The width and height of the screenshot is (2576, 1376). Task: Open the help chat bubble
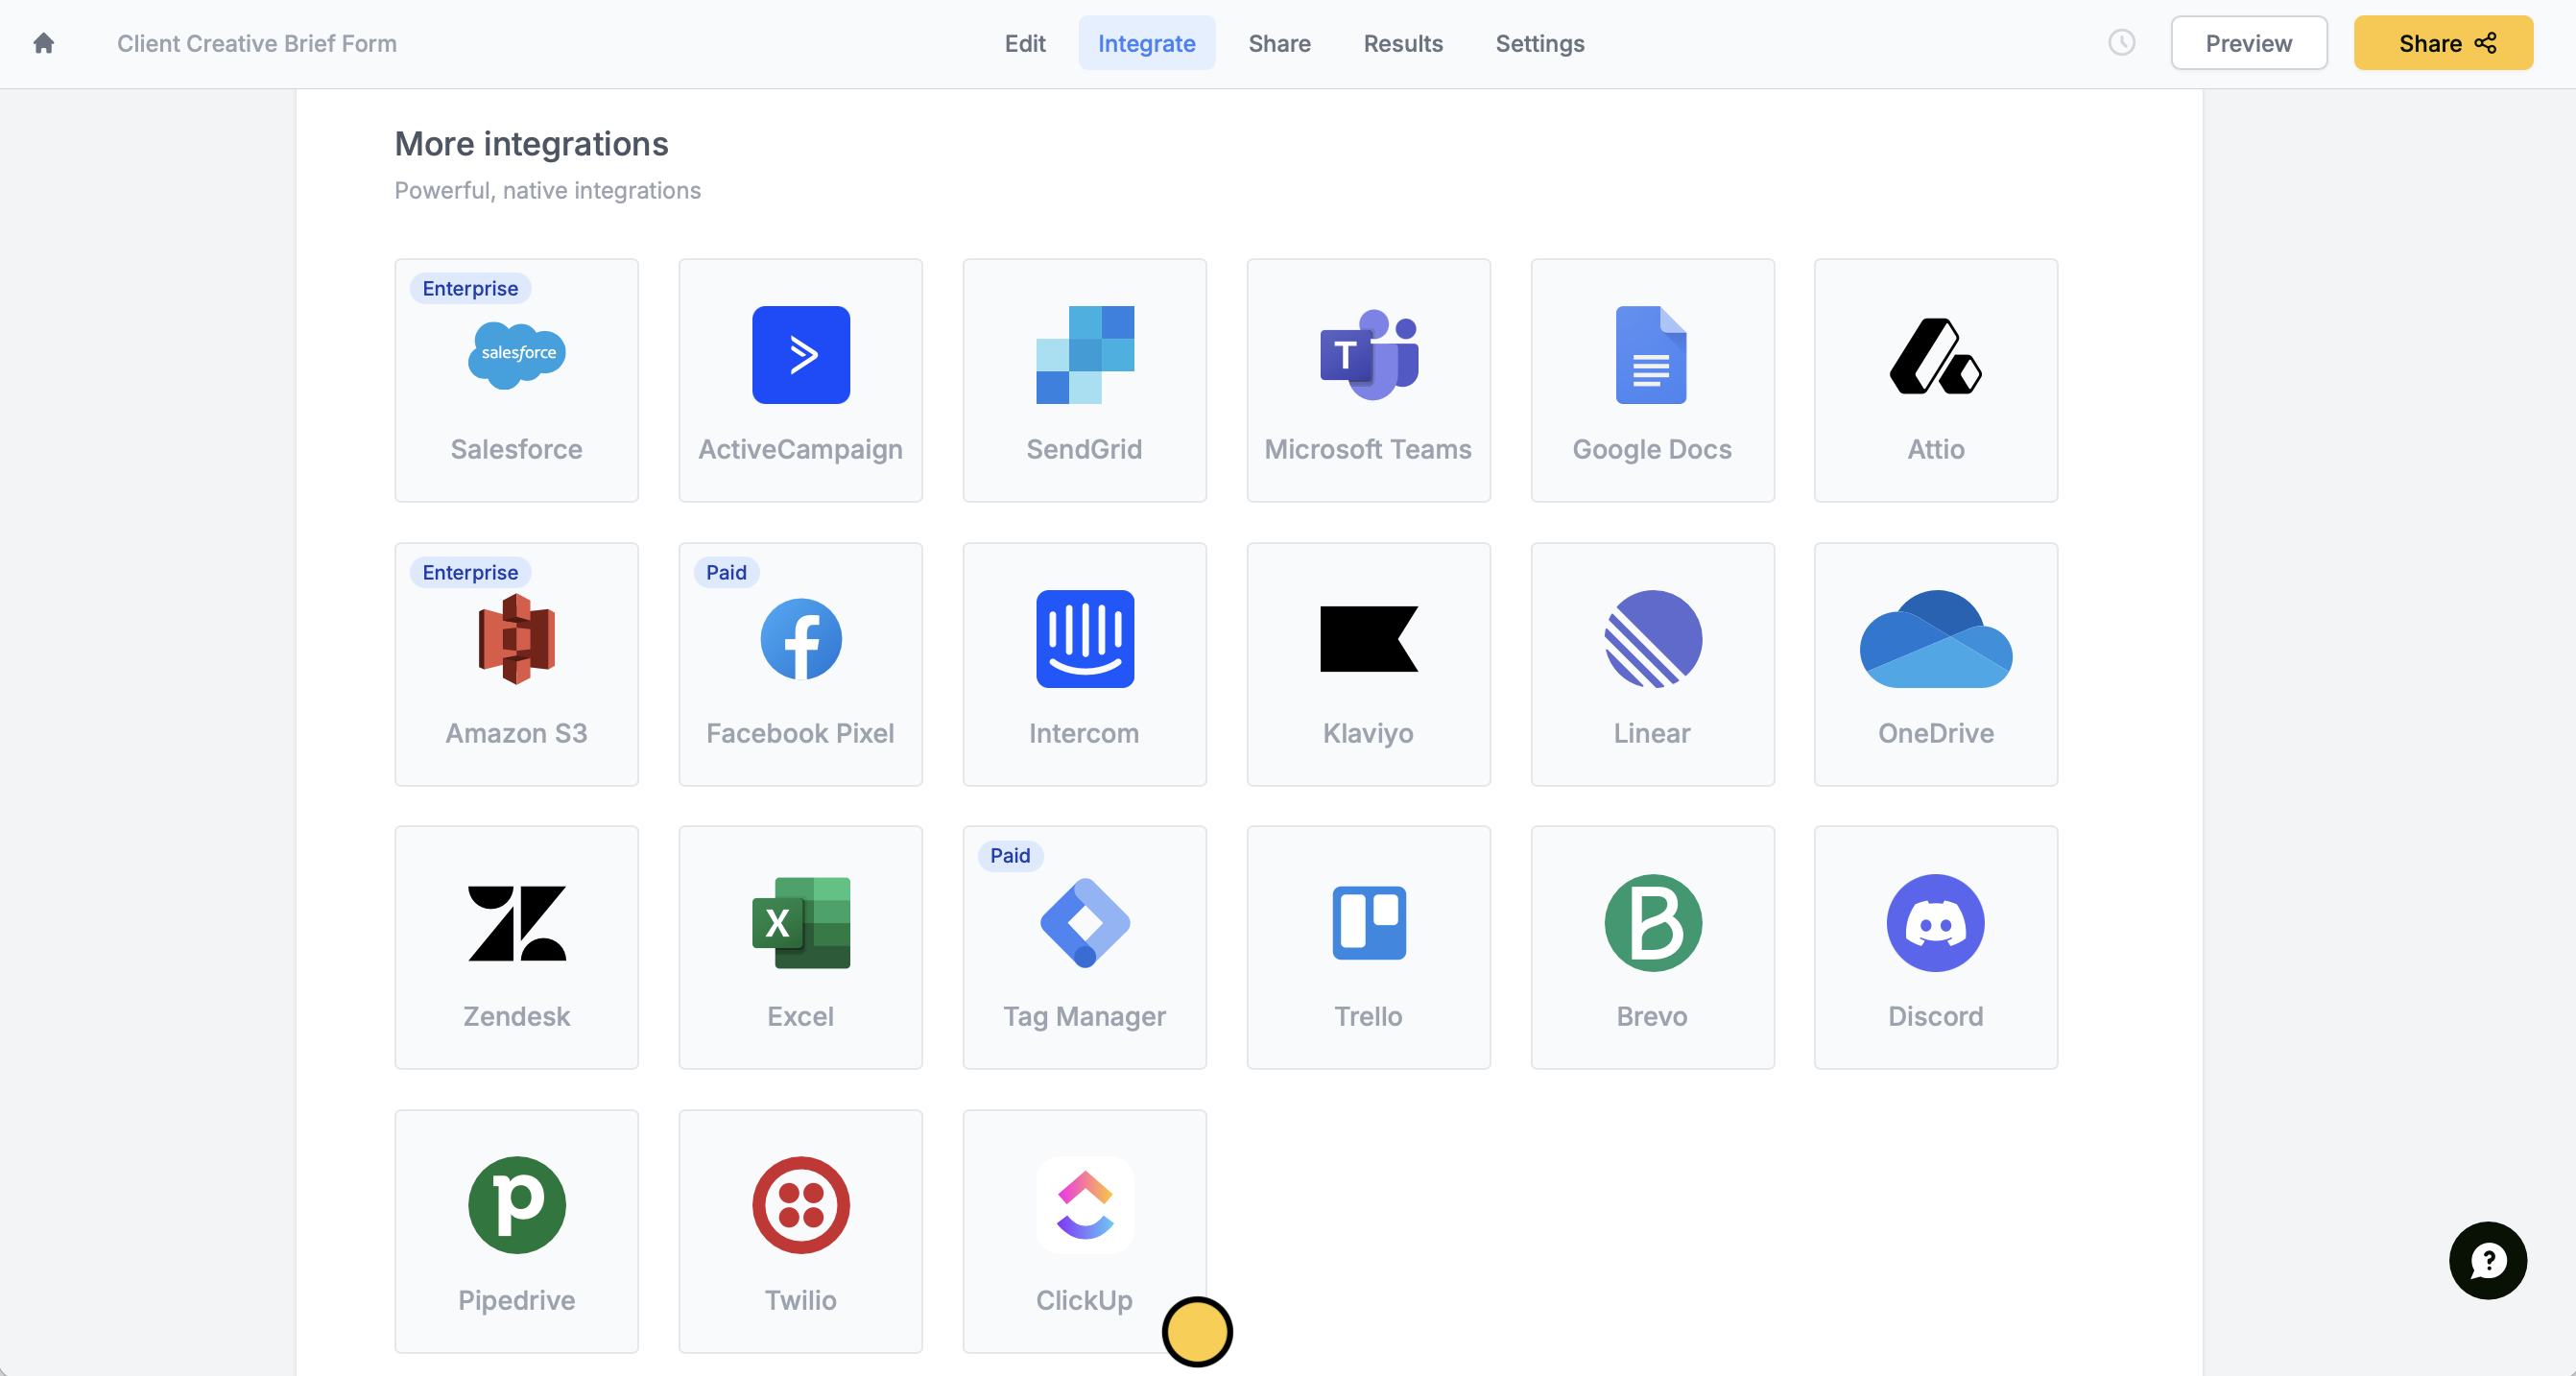[x=2487, y=1260]
